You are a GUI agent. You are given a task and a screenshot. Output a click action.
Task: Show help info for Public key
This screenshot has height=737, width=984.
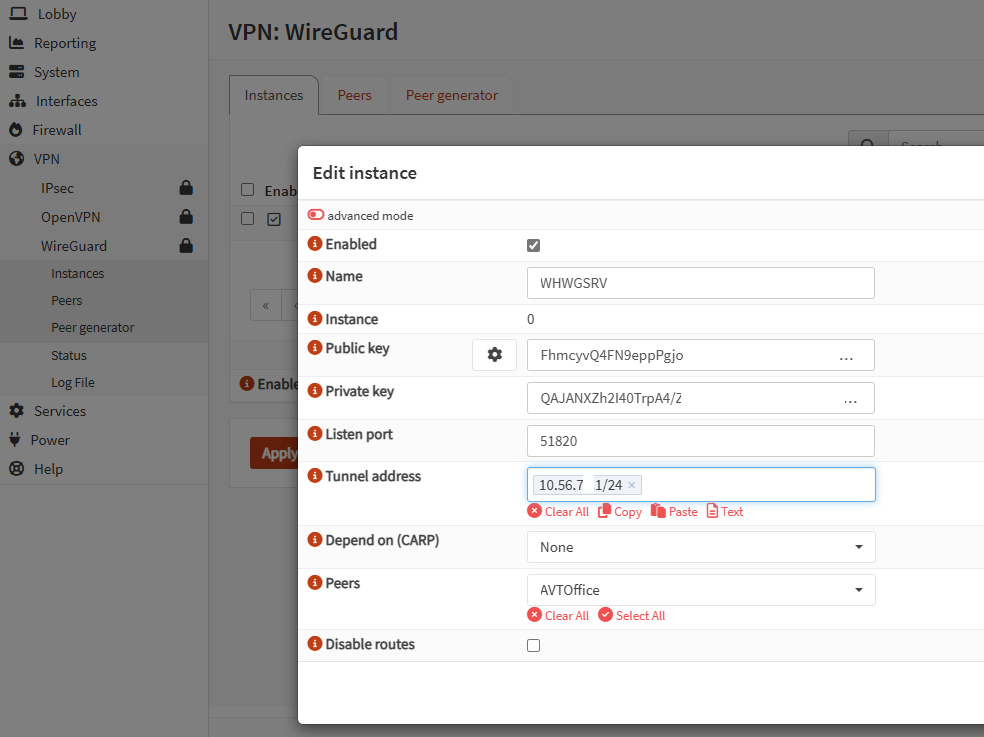(314, 347)
